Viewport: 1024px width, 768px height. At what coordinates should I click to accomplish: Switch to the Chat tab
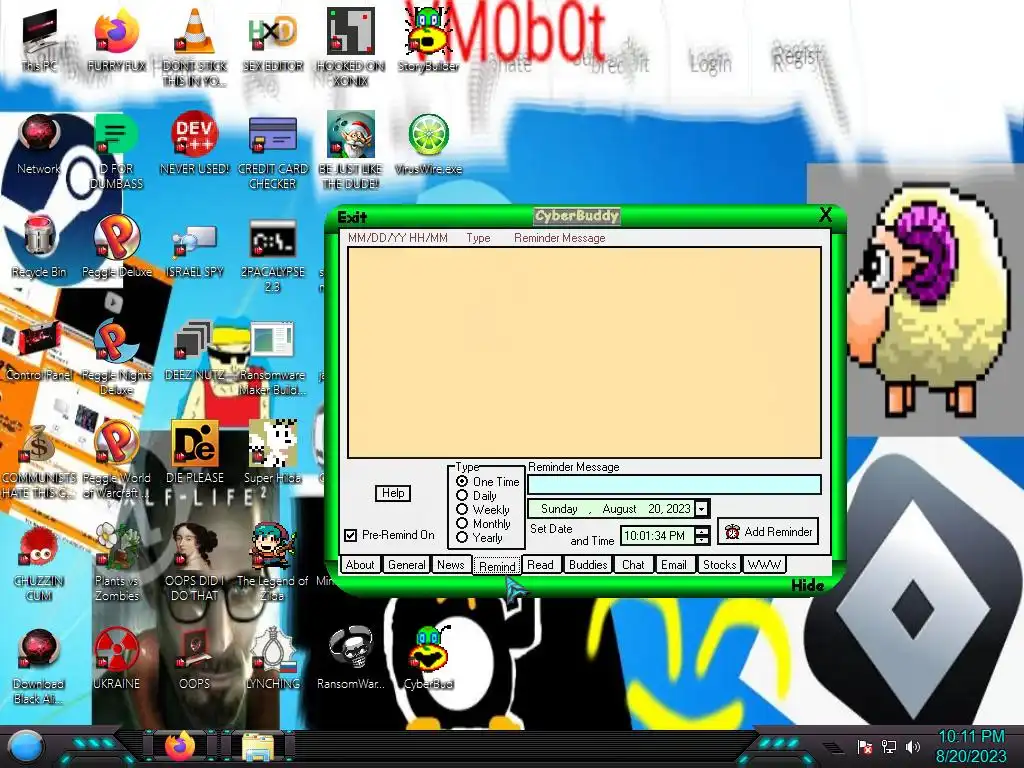point(633,564)
